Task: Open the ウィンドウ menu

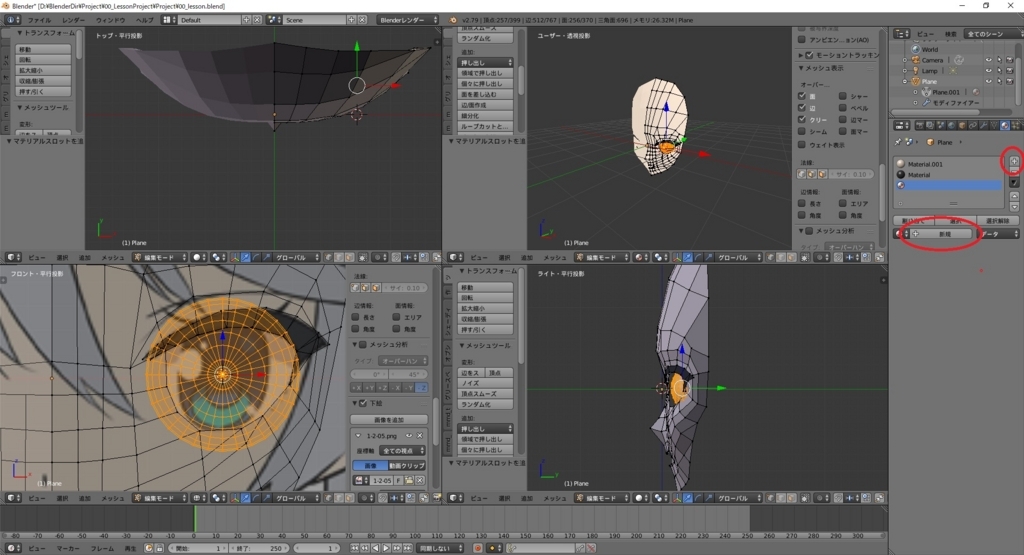Action: point(110,20)
